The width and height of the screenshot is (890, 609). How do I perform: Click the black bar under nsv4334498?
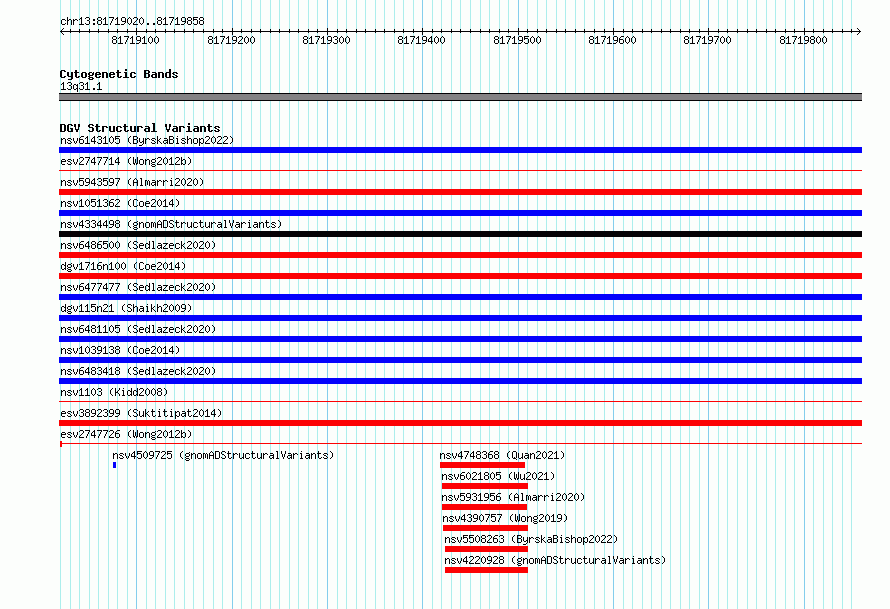(x=460, y=234)
